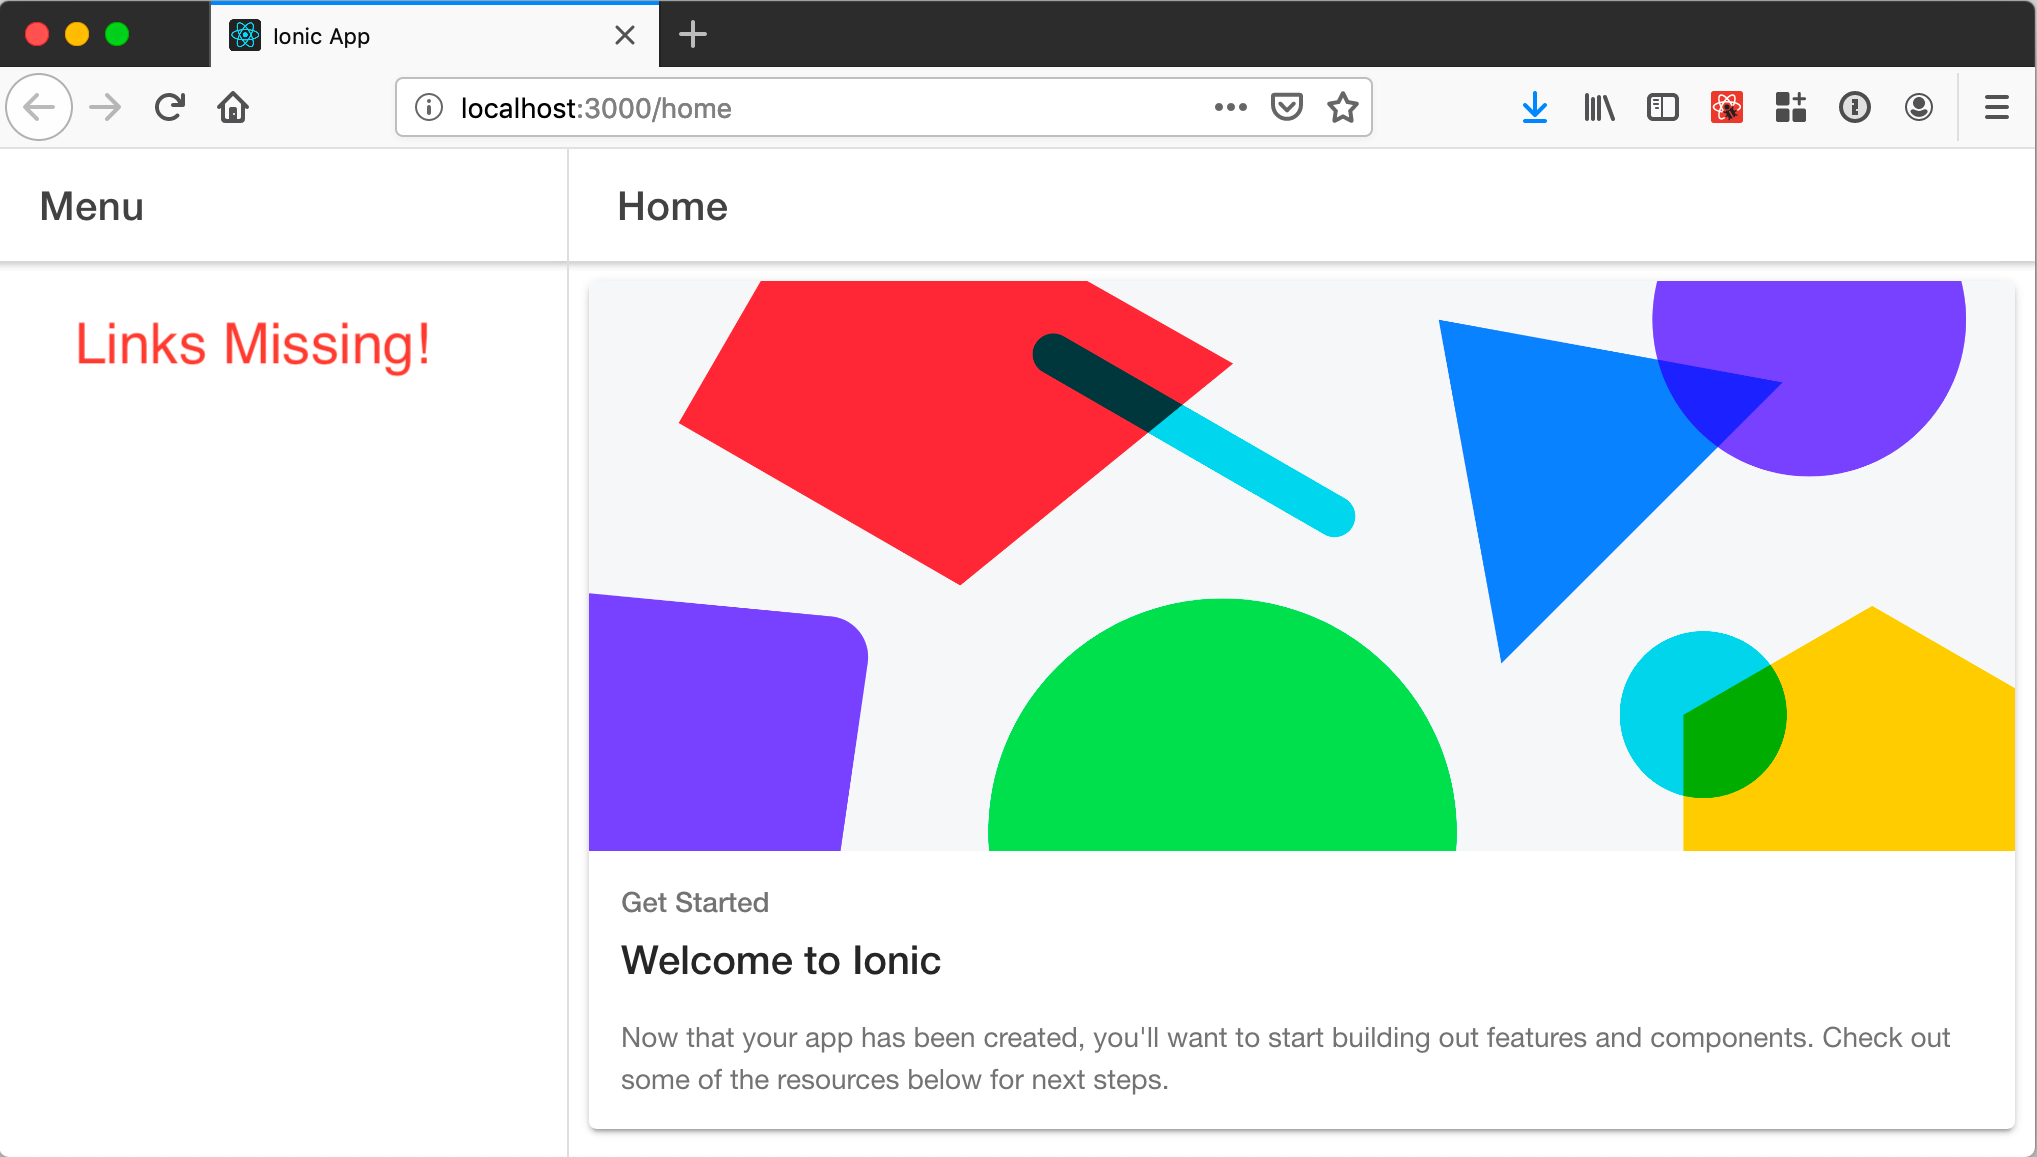Screen dimensions: 2037x1157
Task: Open the hamburger application menu
Action: point(1996,107)
